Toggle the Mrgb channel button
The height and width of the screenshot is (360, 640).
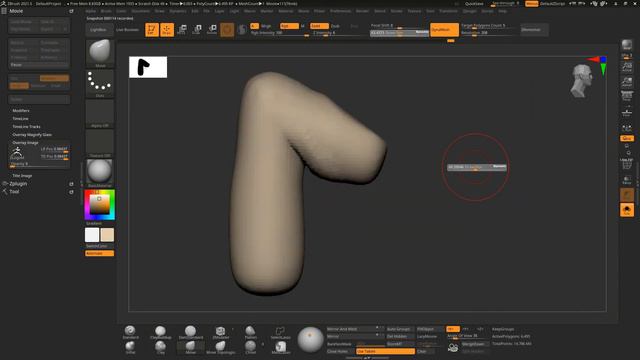click(x=266, y=26)
